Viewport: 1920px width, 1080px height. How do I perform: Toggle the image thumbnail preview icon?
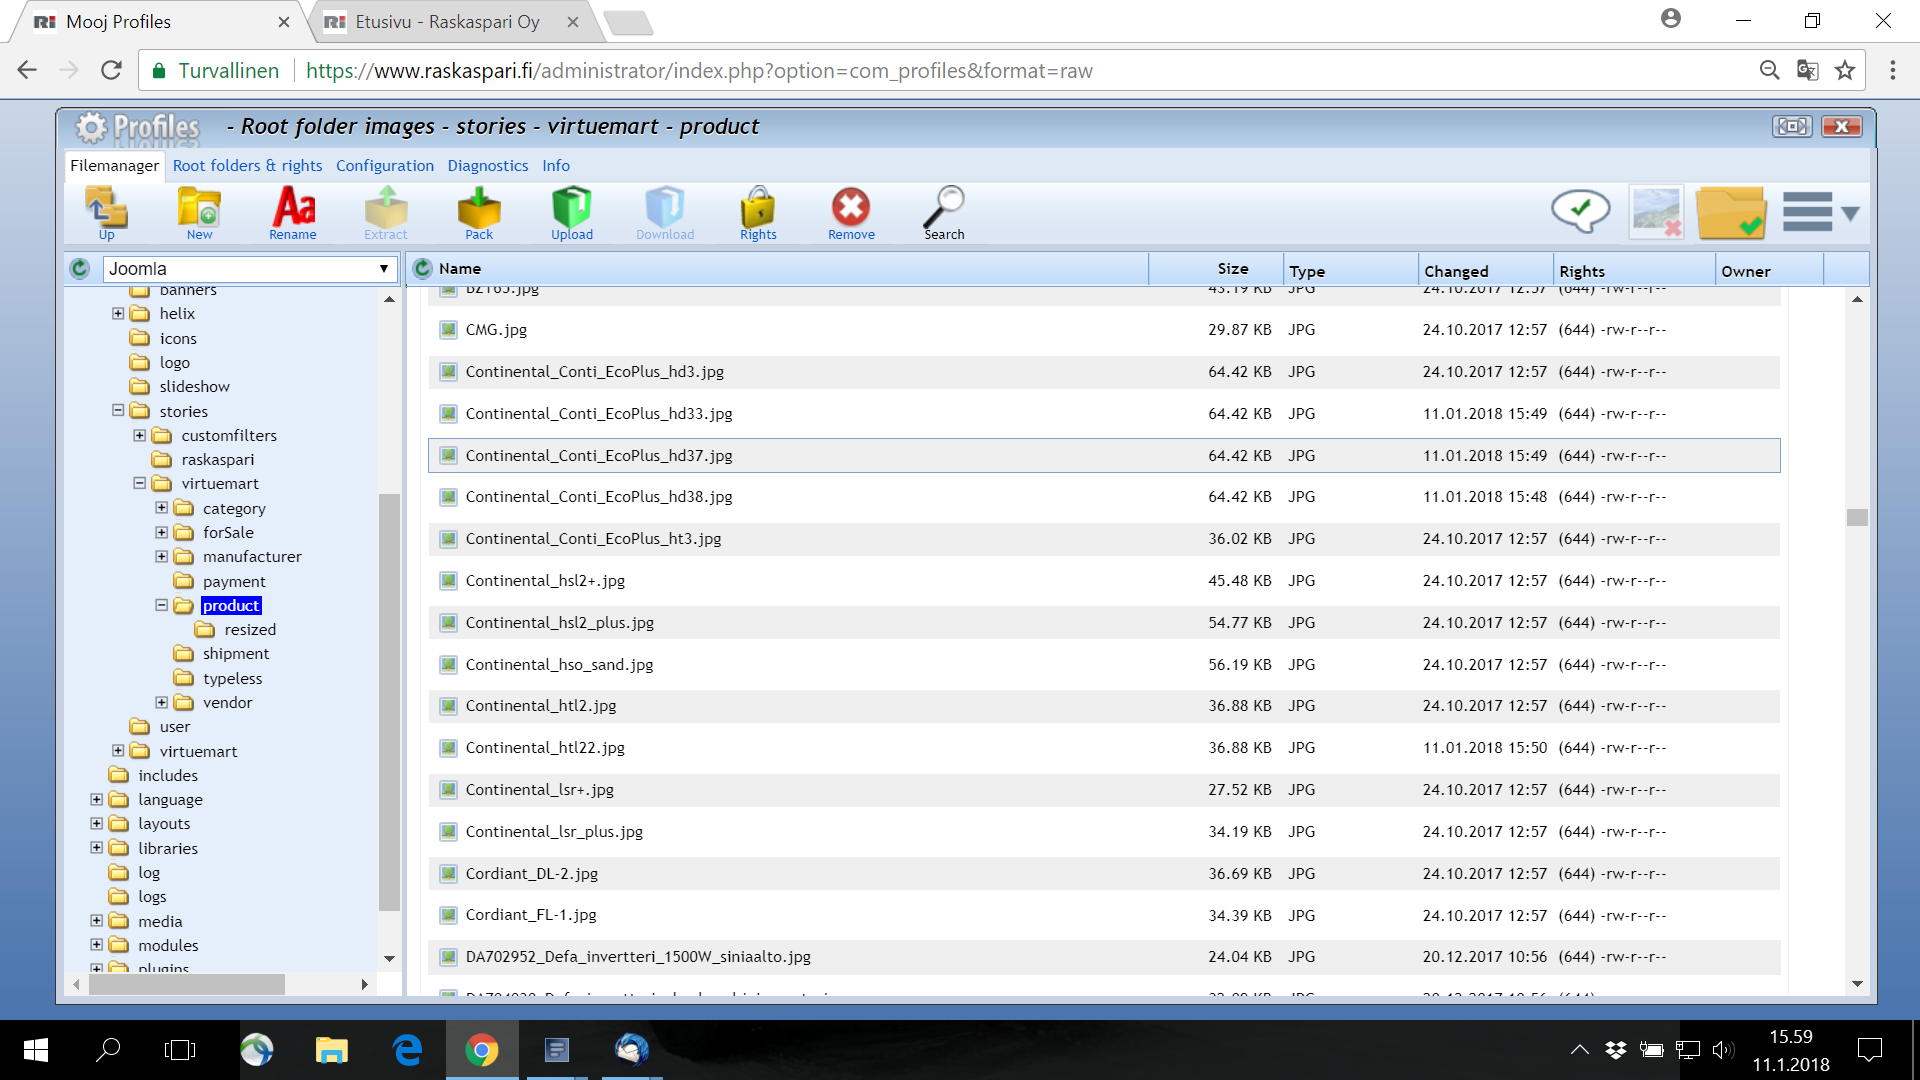pos(1656,212)
